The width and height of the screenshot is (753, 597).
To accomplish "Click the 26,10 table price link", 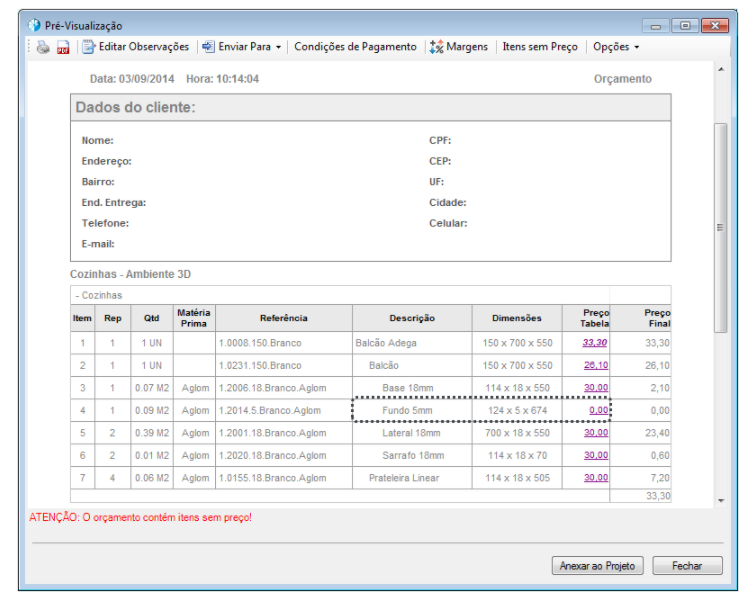I will pyautogui.click(x=596, y=366).
